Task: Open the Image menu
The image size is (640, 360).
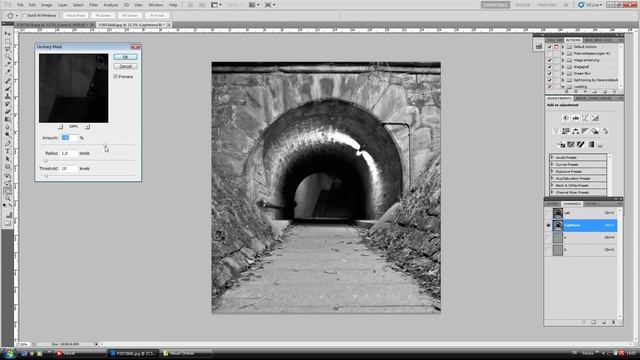Action: coord(46,5)
